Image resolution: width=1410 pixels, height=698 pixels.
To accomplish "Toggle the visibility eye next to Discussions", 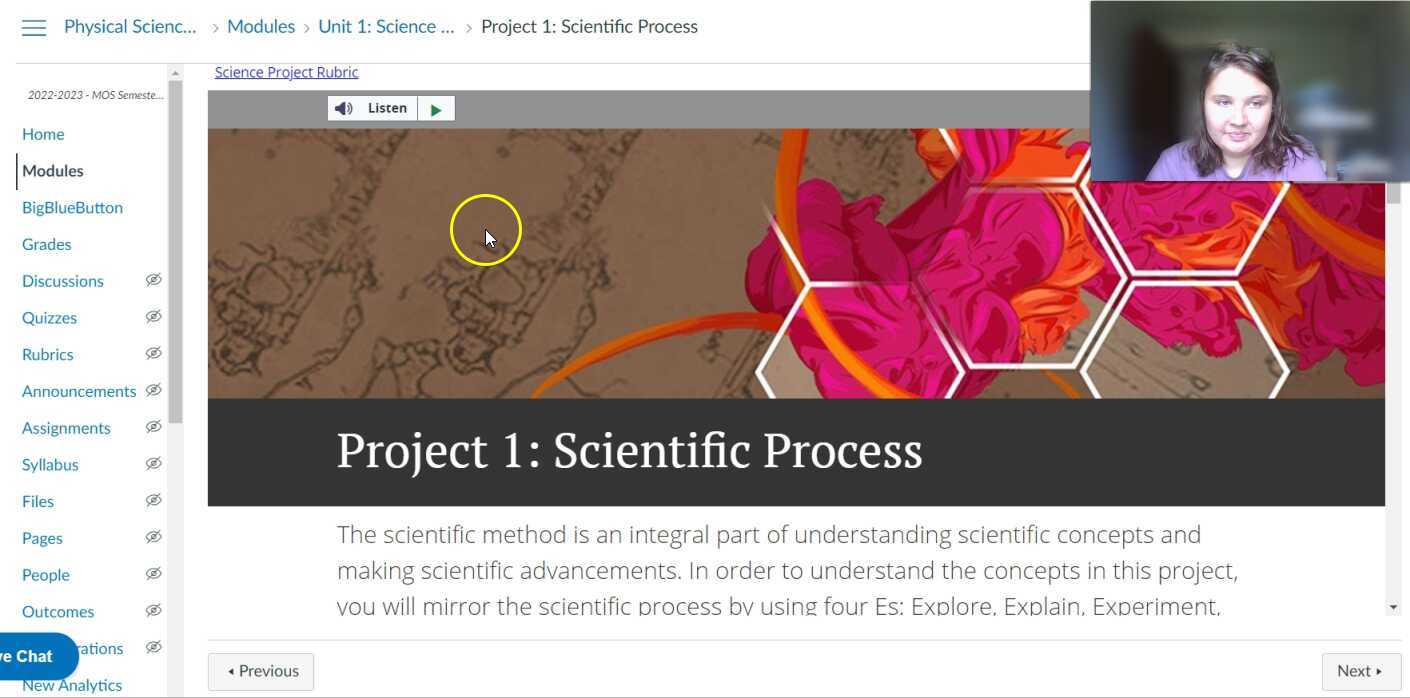I will point(153,280).
